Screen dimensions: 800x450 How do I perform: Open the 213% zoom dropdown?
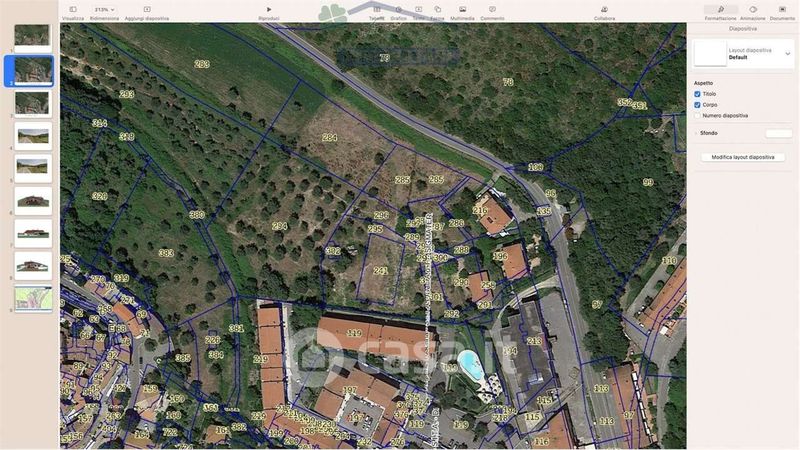tap(102, 9)
